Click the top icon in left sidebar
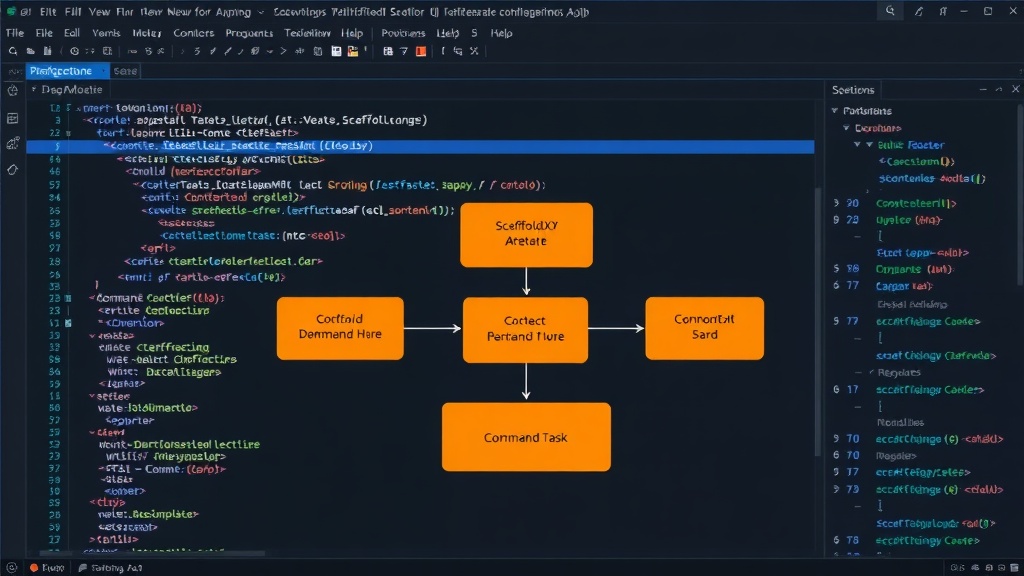The height and width of the screenshot is (576, 1024). pyautogui.click(x=12, y=91)
